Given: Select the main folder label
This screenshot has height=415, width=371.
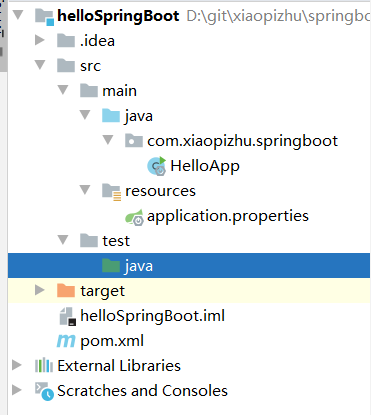Looking at the screenshot, I should pos(119,91).
